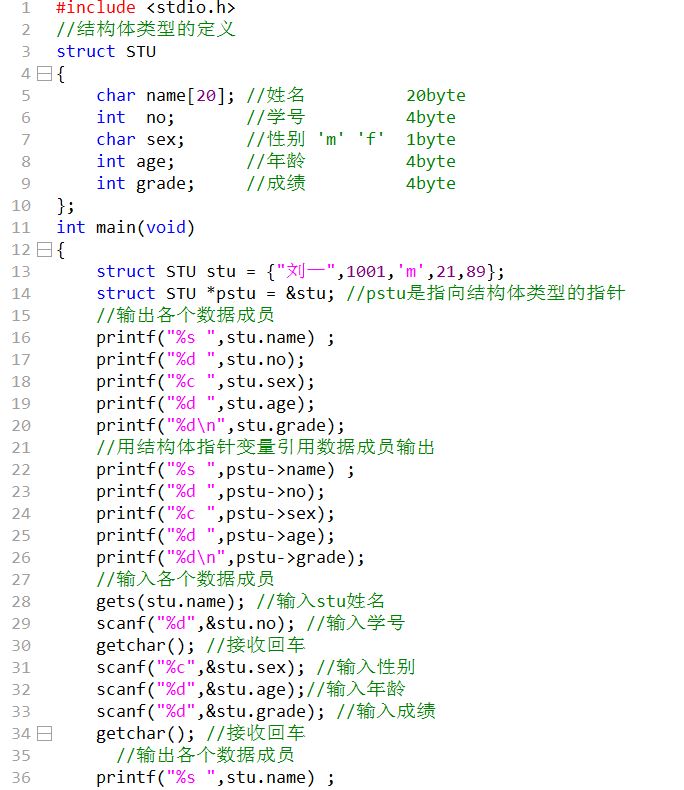Click the printf pstu->name statement
684x790 pixels.
225,470
